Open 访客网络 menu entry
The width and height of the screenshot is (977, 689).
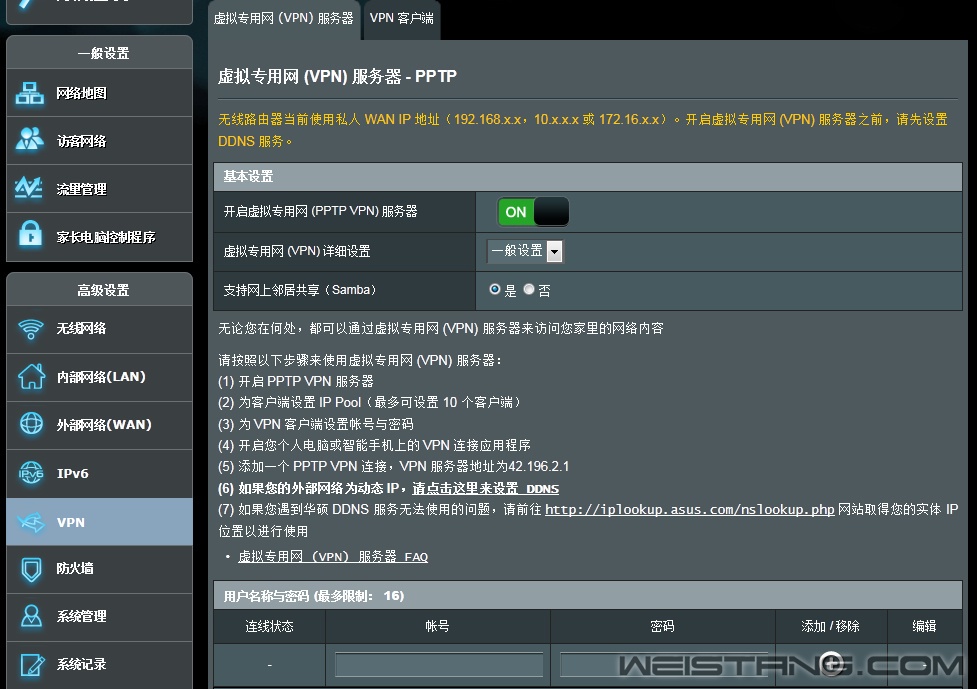point(82,141)
